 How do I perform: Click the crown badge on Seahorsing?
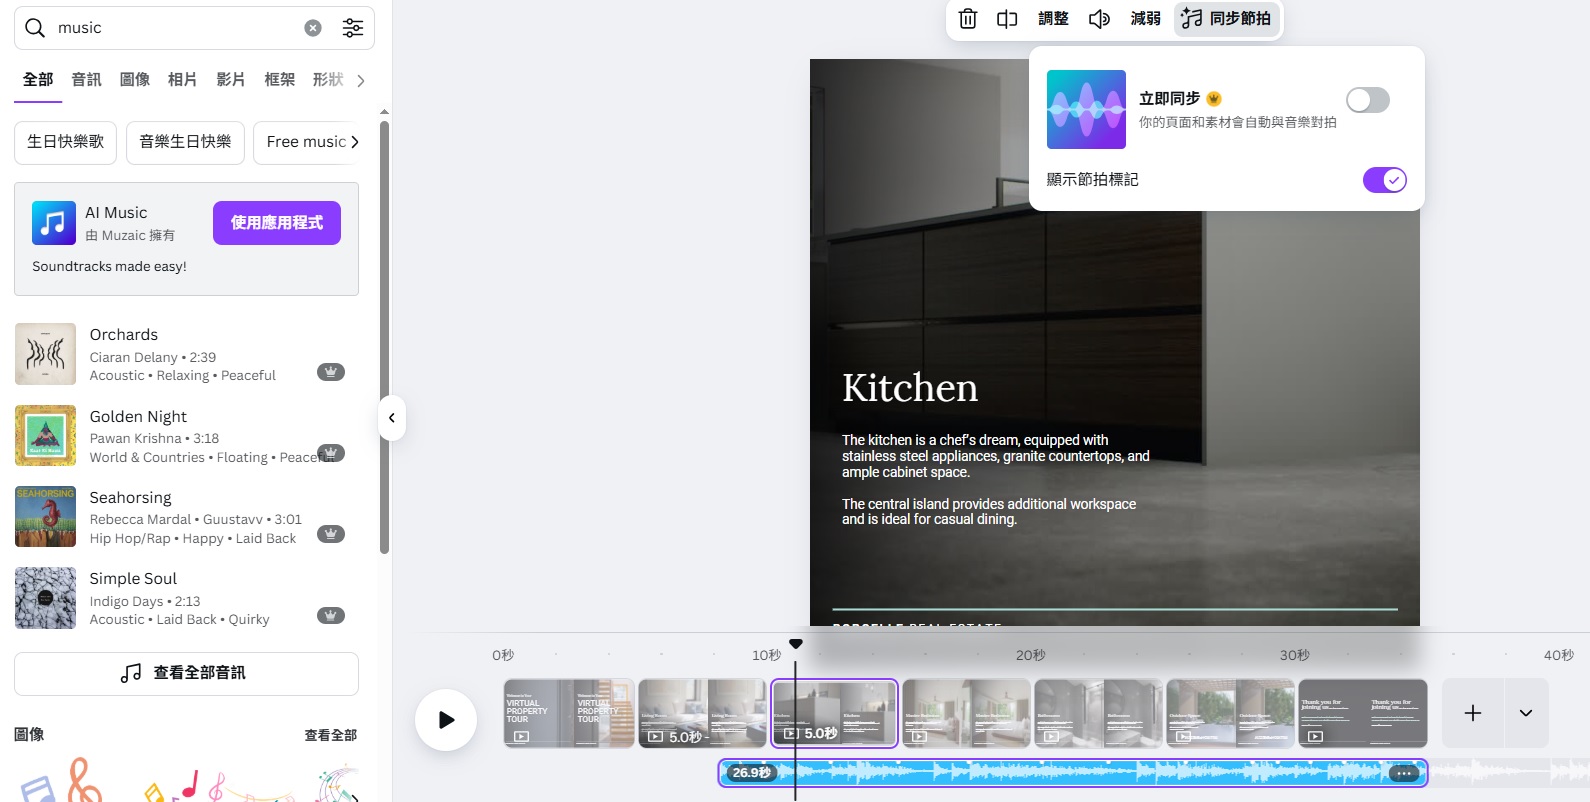[x=331, y=534]
